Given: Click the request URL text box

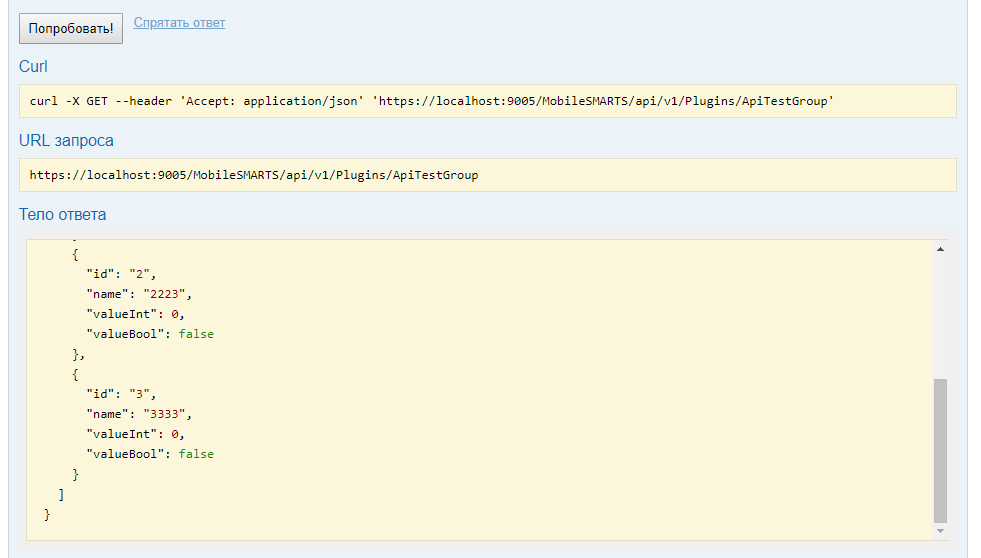Looking at the screenshot, I should tap(487, 175).
